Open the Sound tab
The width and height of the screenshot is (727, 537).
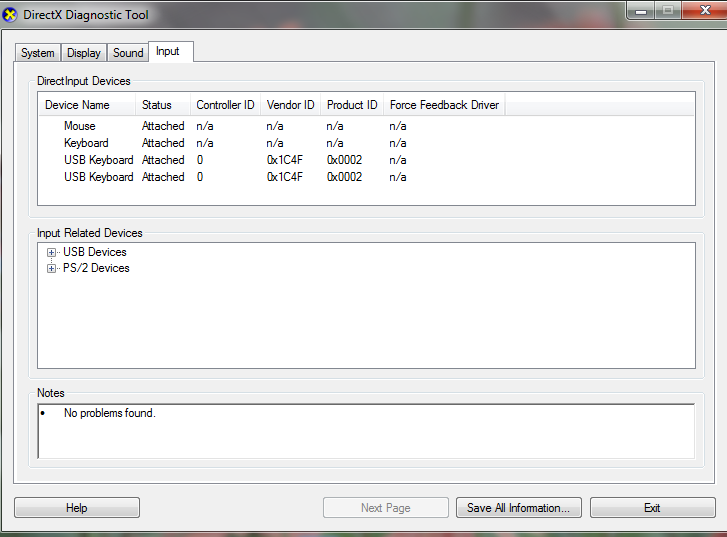128,52
